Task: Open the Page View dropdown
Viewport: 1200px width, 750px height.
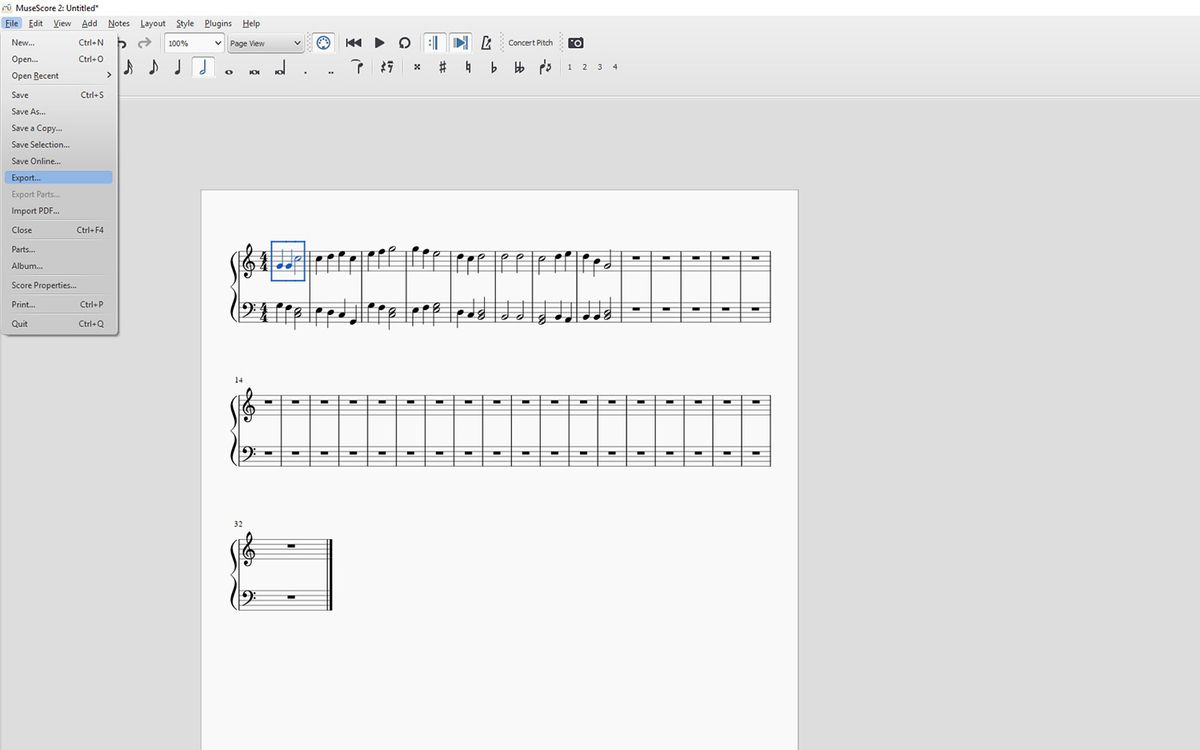Action: (x=263, y=43)
